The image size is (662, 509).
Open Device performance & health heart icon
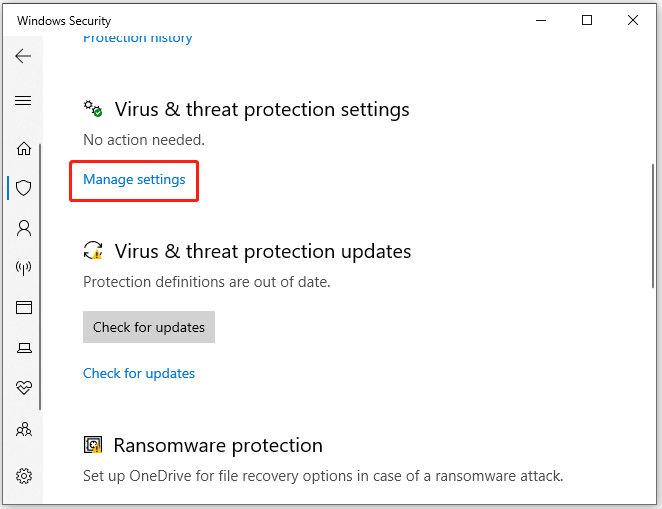(x=24, y=387)
